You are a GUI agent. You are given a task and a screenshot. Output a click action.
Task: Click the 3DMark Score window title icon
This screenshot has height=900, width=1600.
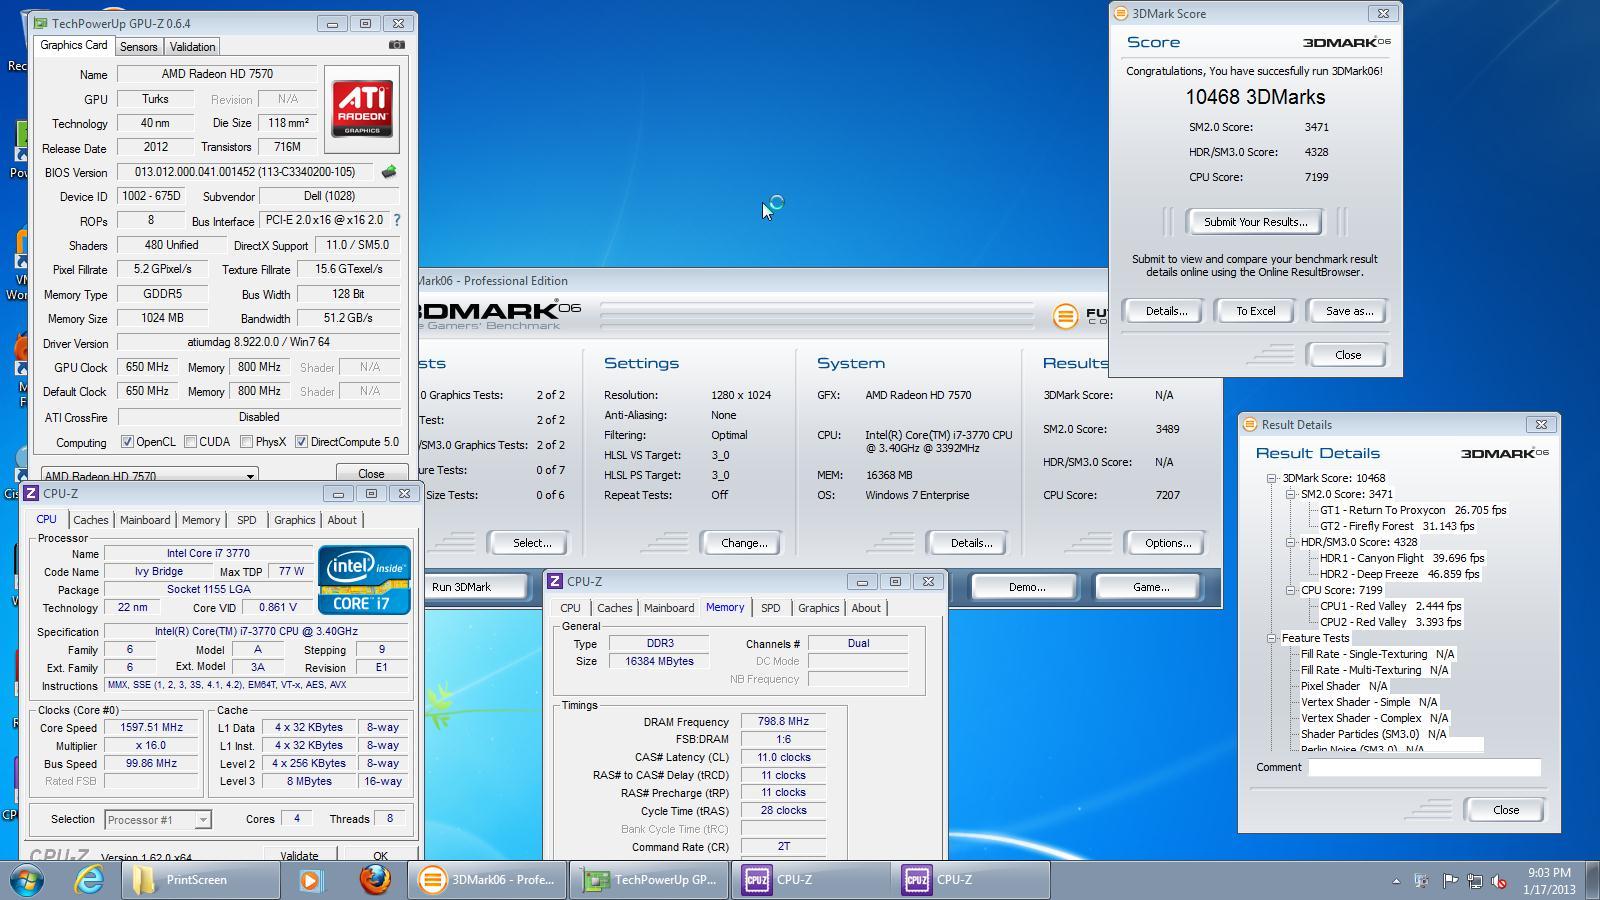pyautogui.click(x=1121, y=14)
